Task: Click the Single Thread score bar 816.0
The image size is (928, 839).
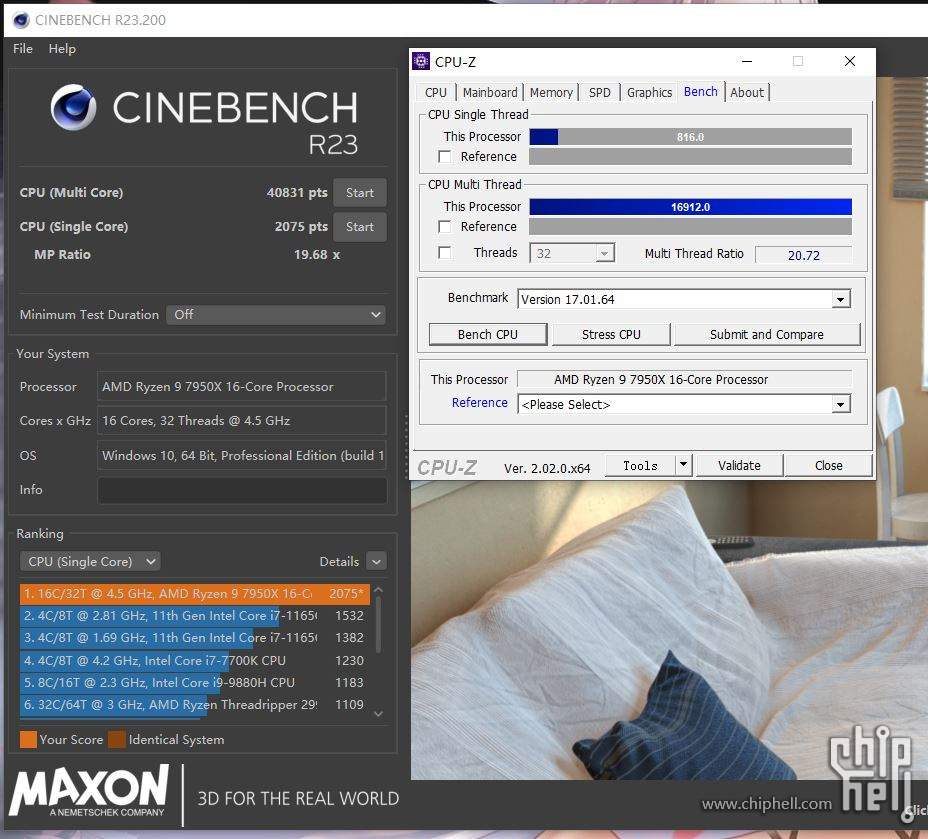Action: [x=690, y=137]
